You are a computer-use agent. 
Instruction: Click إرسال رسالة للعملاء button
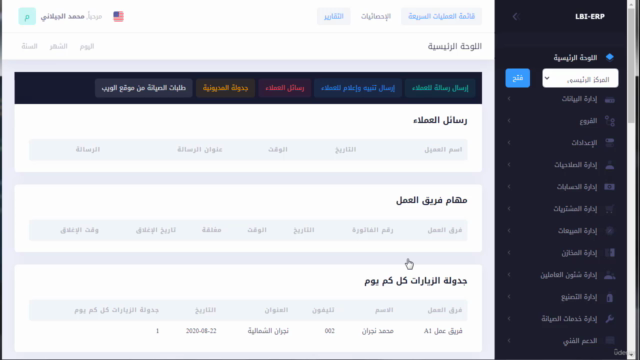[x=440, y=88]
